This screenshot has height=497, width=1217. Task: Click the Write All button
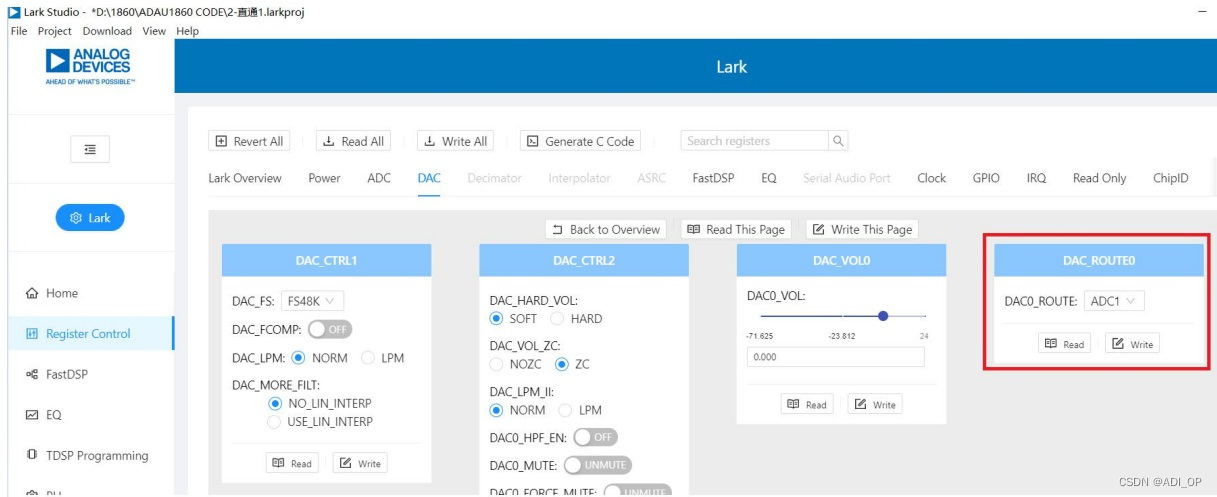(x=455, y=141)
